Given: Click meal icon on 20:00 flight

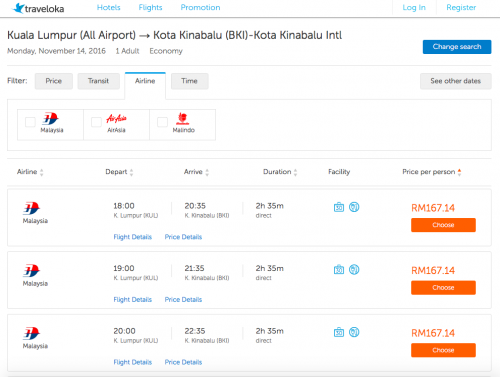Looking at the screenshot, I should [x=354, y=332].
